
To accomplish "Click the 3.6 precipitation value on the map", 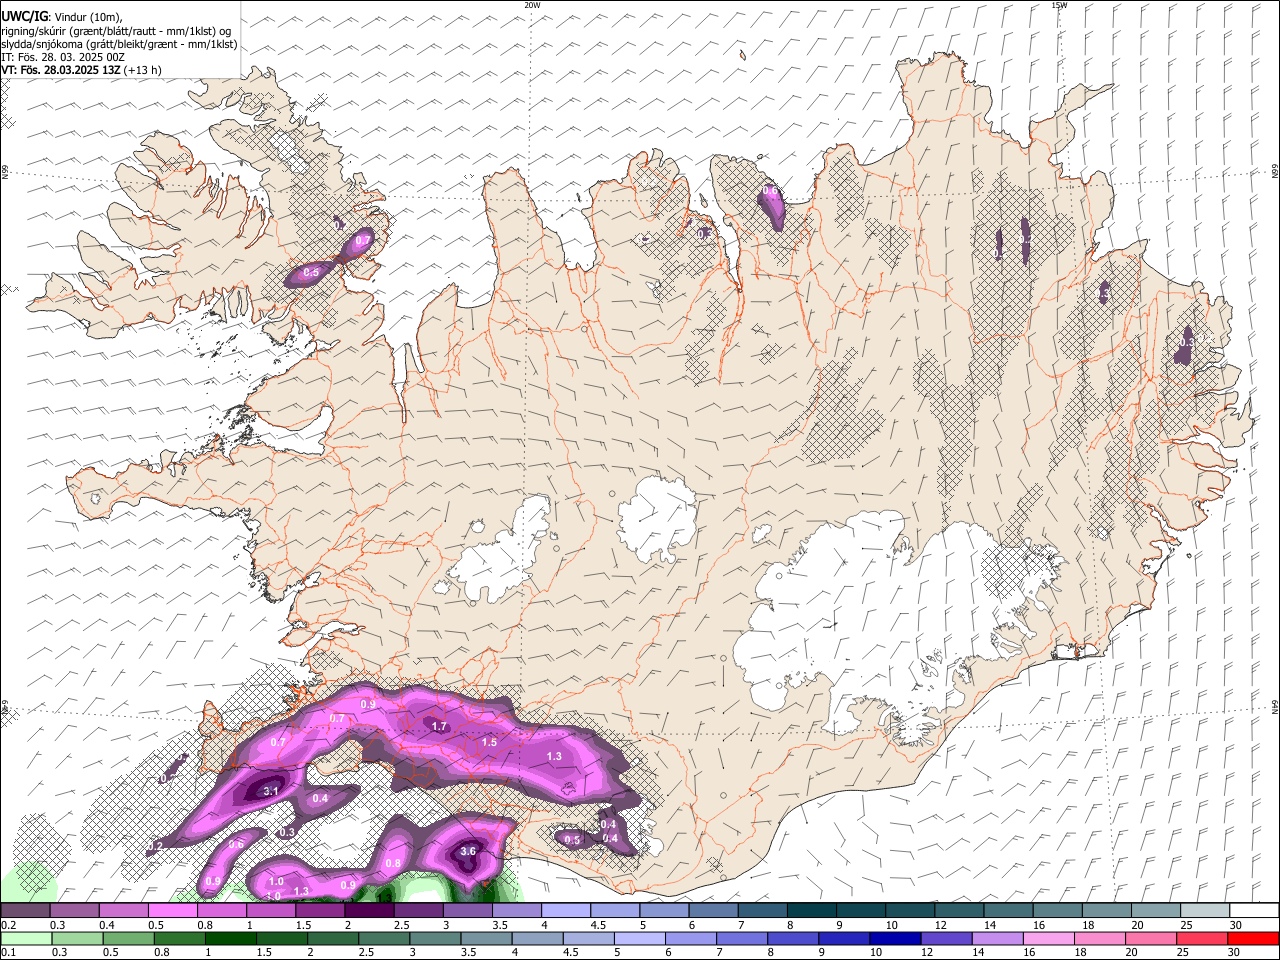I will (x=468, y=852).
